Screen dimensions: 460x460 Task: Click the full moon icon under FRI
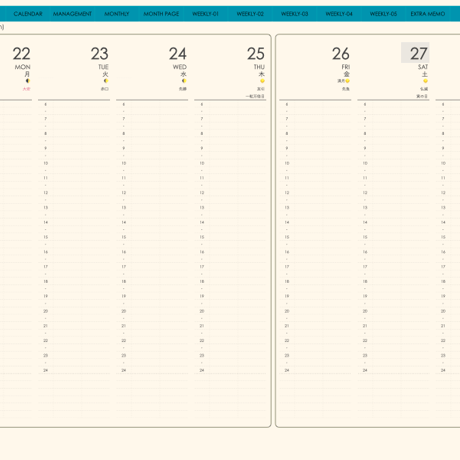347,81
